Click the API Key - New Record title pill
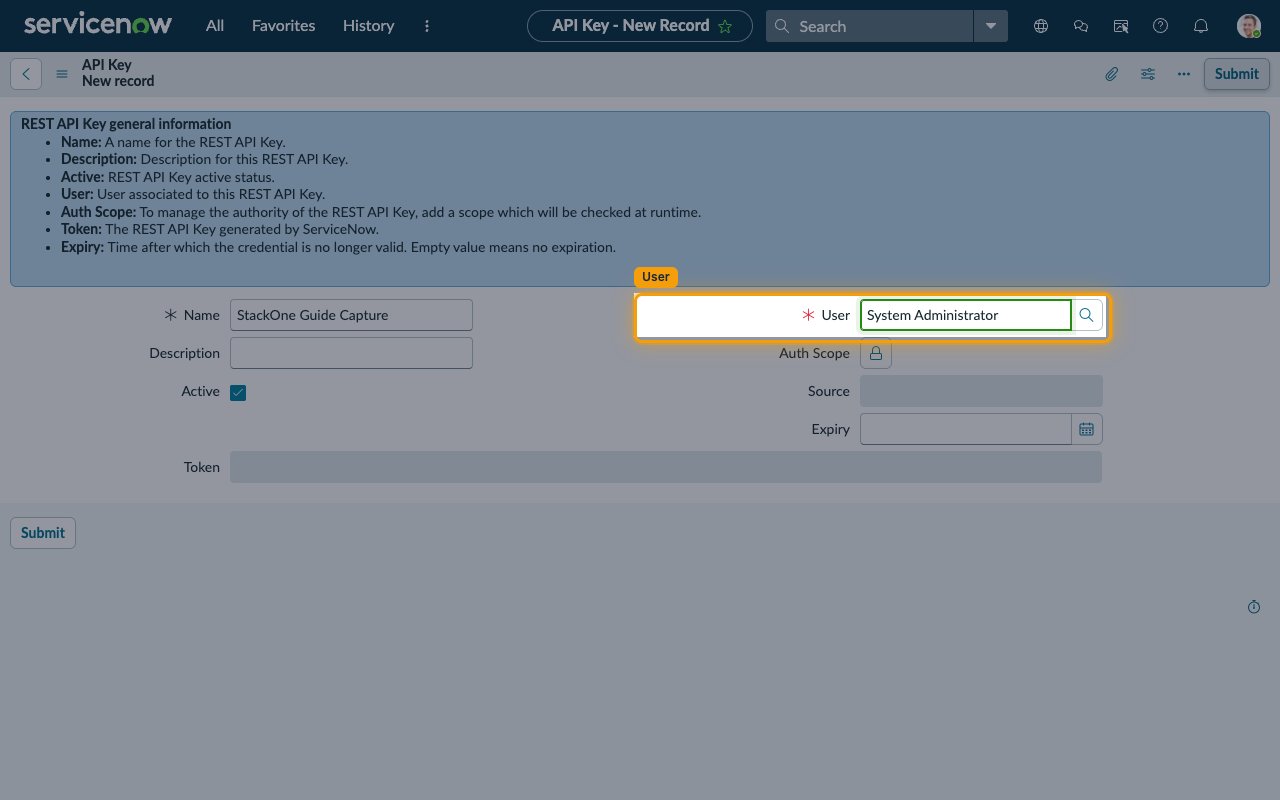 (x=640, y=26)
